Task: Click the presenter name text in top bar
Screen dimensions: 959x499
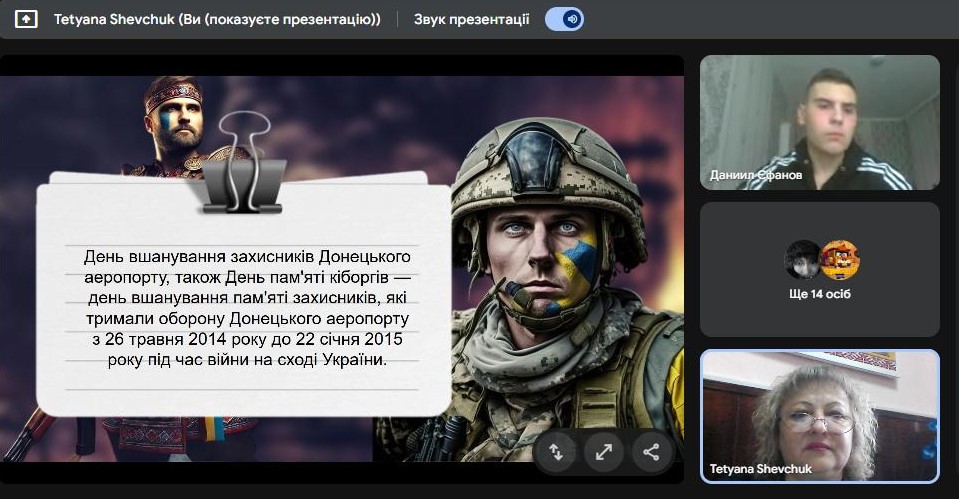Action: pos(216,19)
